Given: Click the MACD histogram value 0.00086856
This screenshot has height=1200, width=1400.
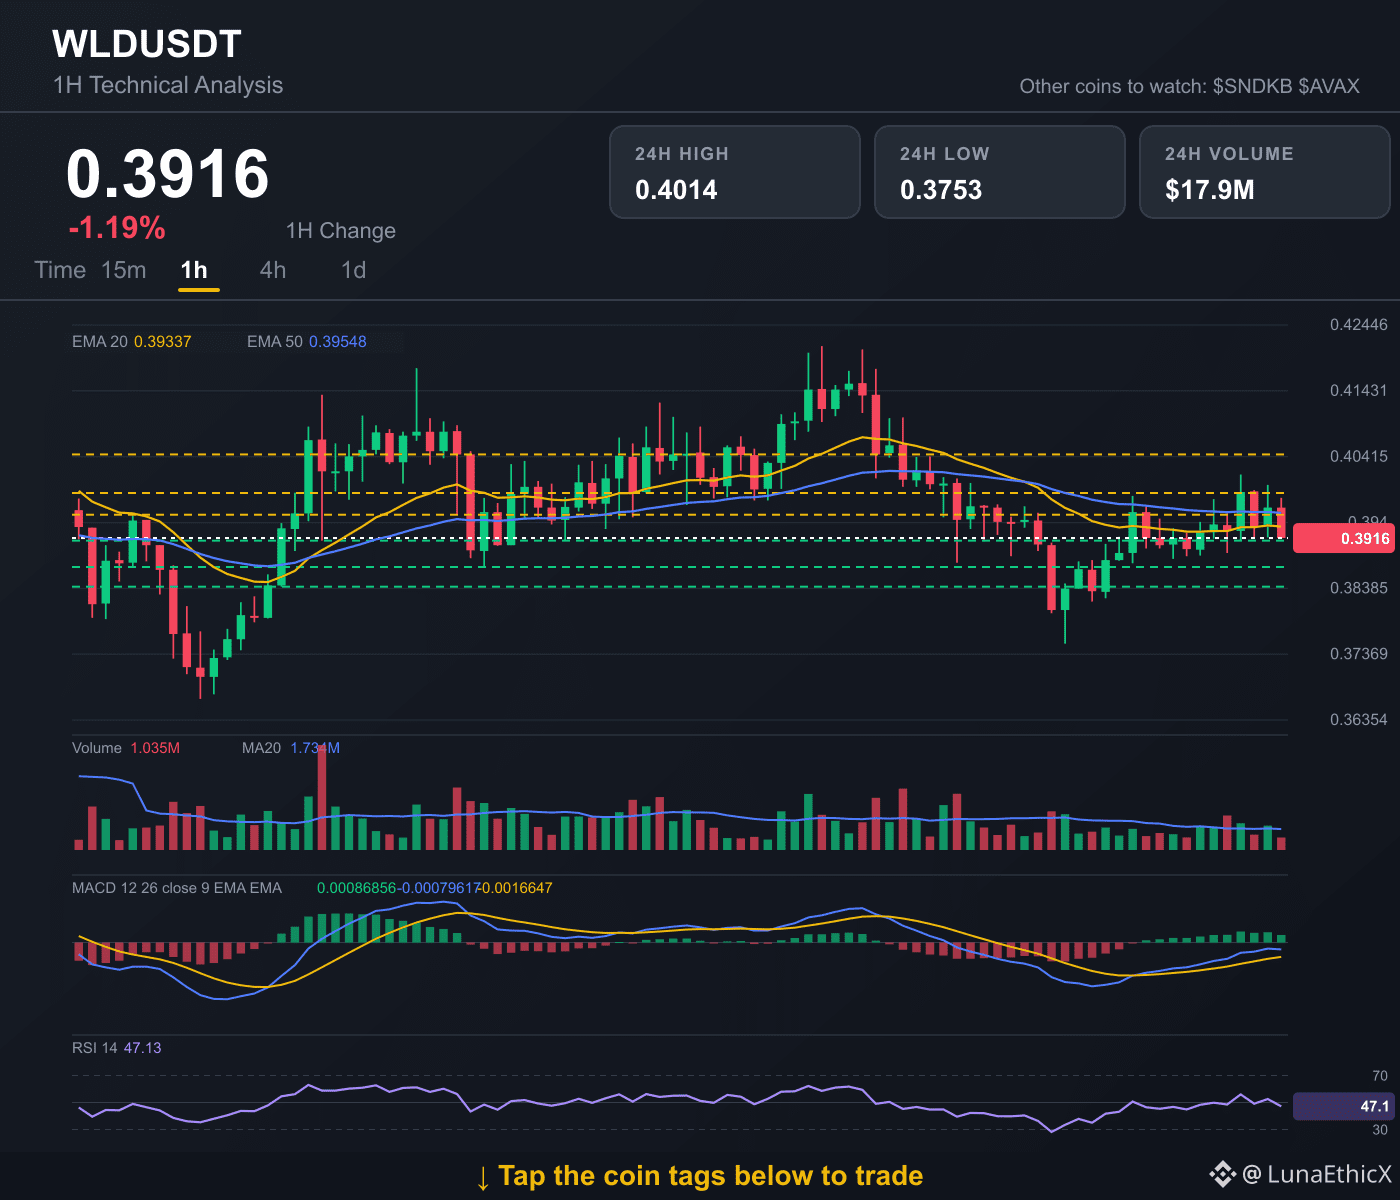Looking at the screenshot, I should (x=358, y=888).
